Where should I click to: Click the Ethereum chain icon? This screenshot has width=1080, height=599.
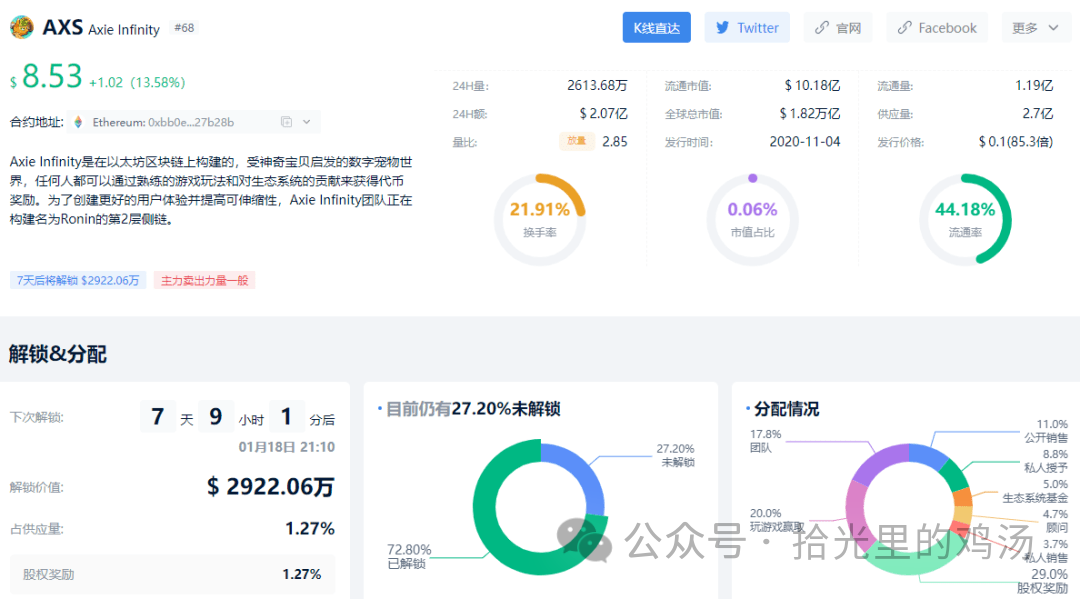[x=78, y=122]
